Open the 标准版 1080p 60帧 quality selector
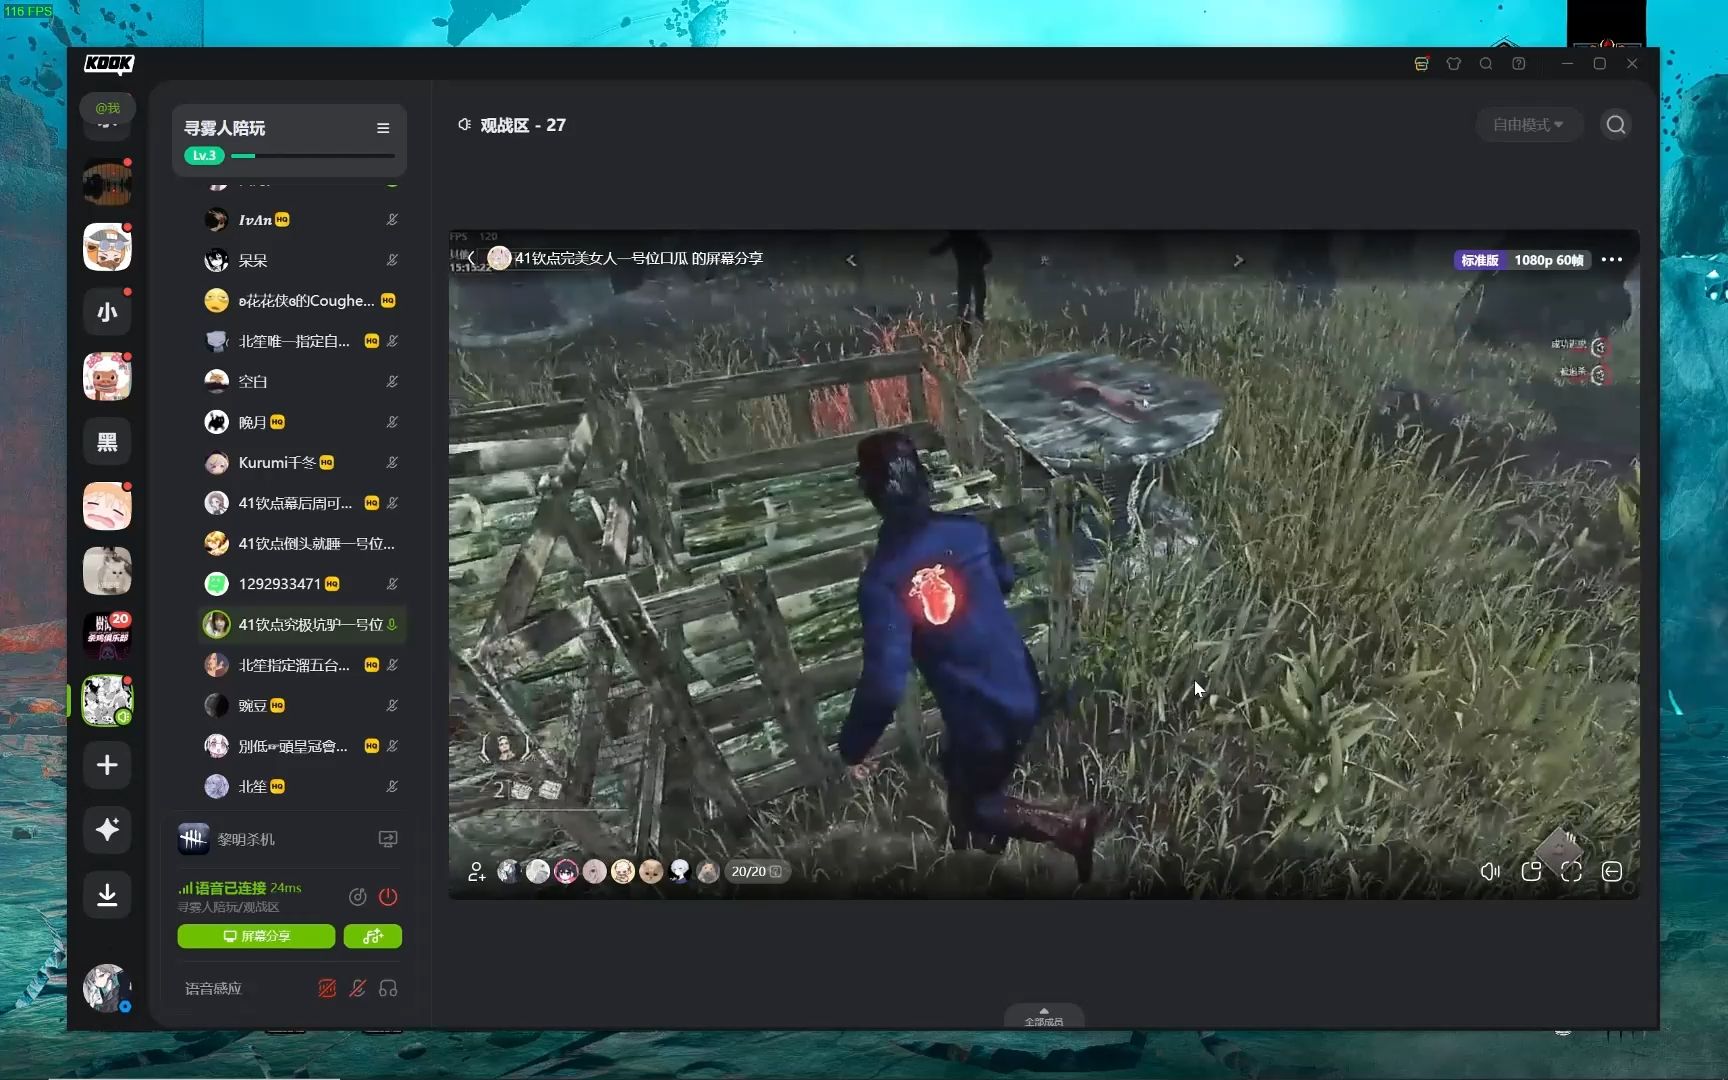The width and height of the screenshot is (1728, 1080). pyautogui.click(x=1522, y=260)
